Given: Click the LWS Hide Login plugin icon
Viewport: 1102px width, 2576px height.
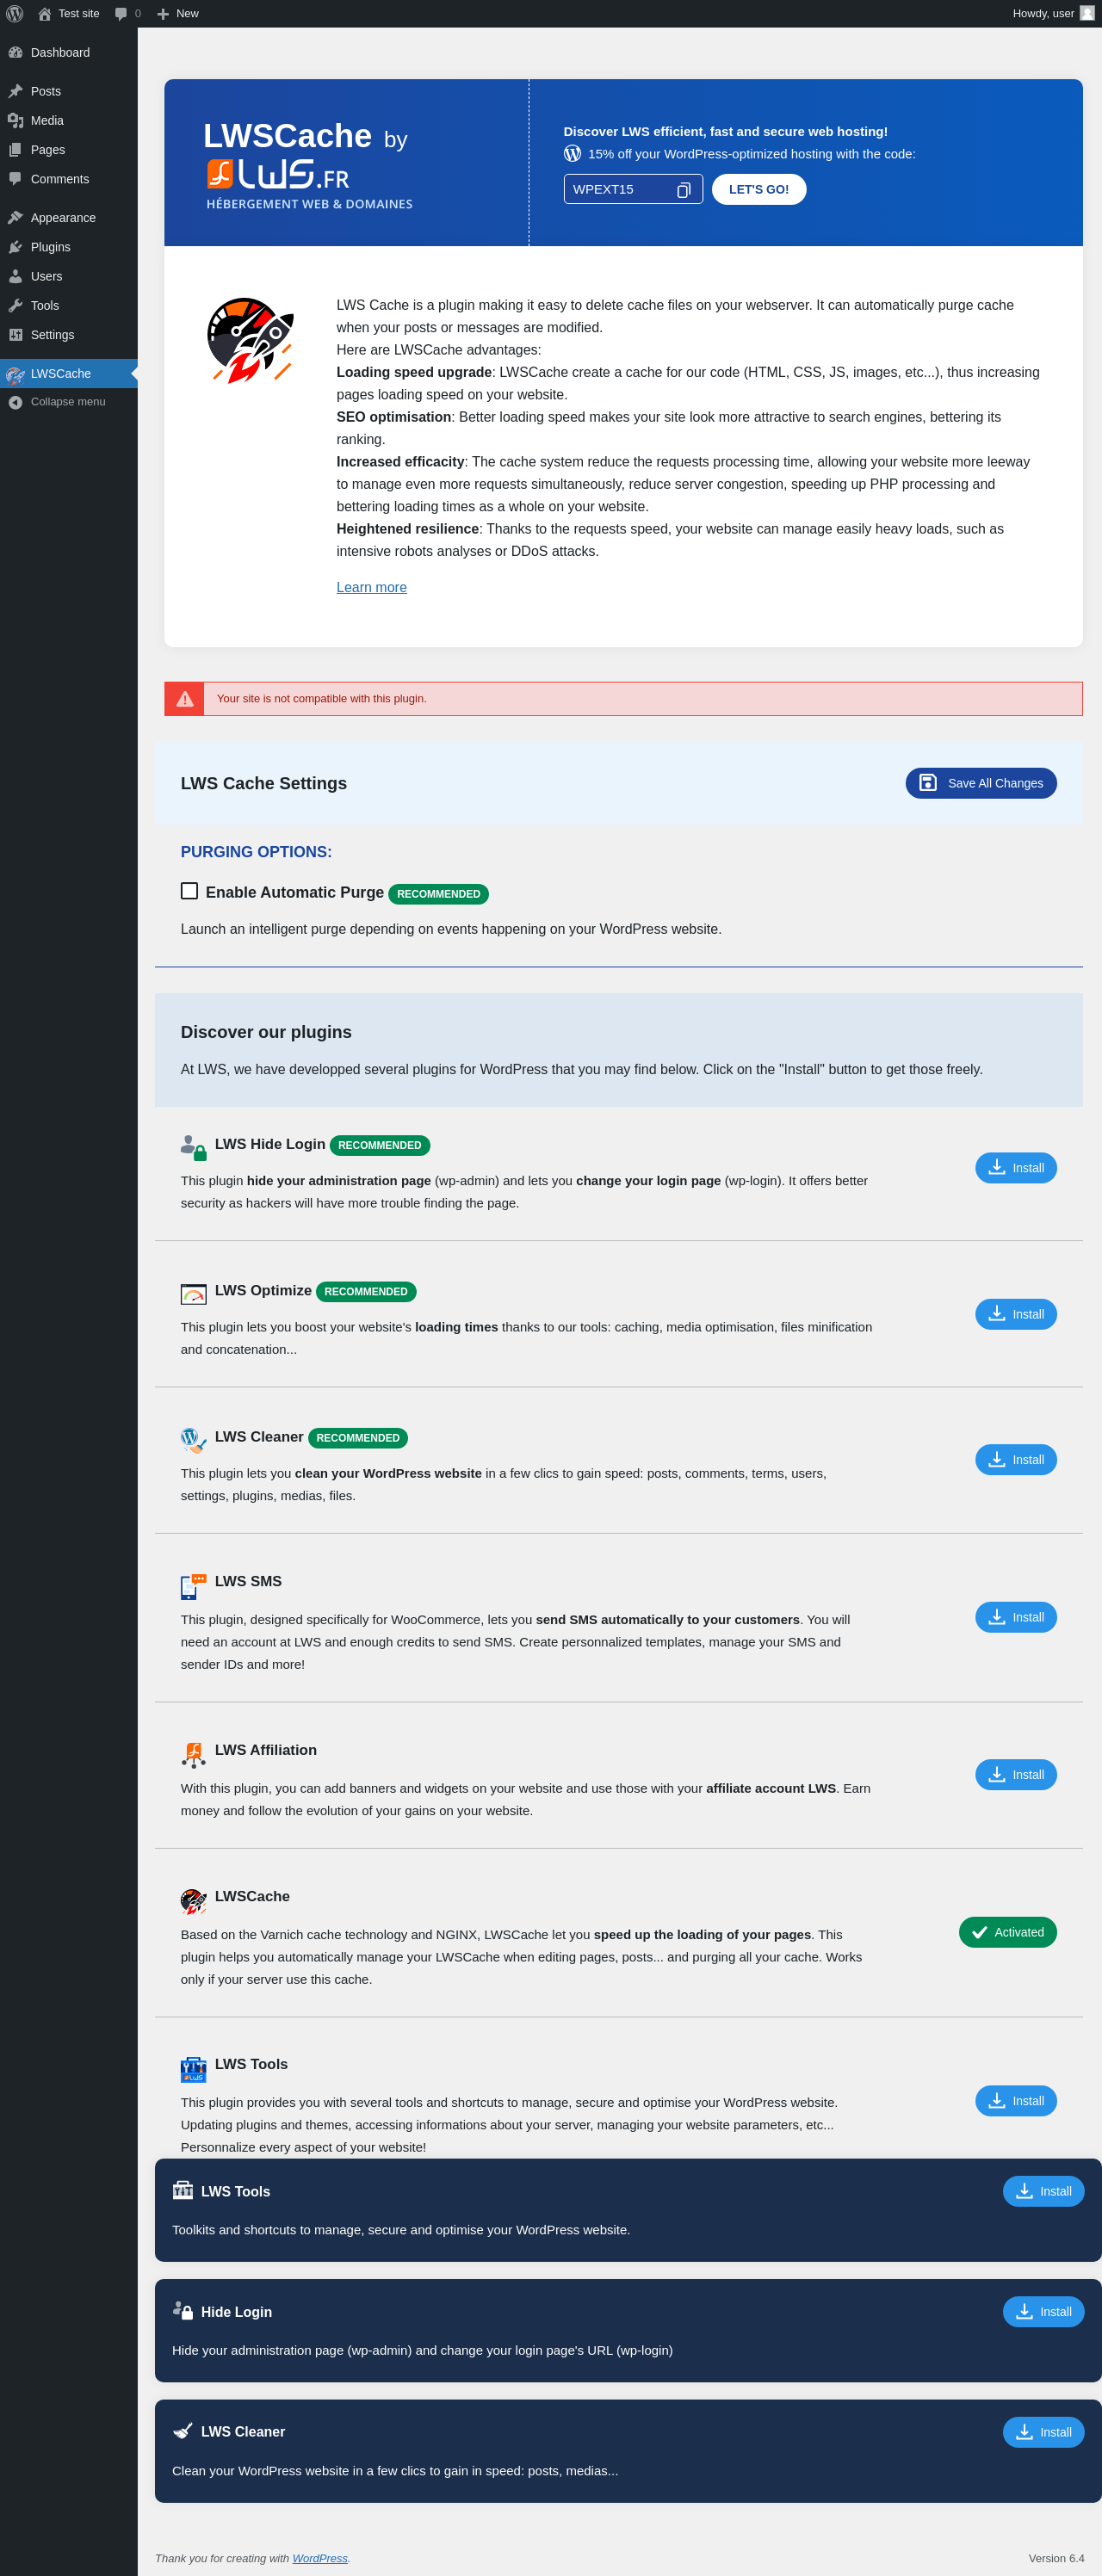Looking at the screenshot, I should [193, 1146].
